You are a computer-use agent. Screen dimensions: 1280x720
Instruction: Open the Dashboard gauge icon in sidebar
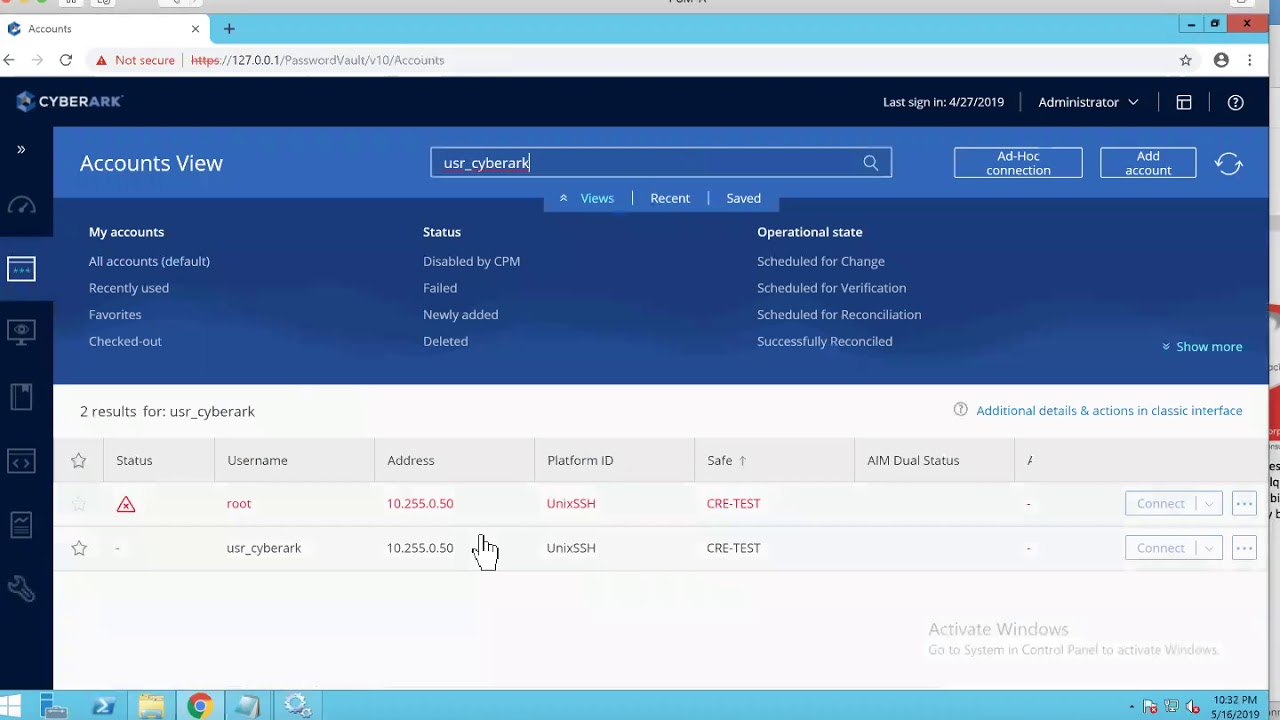point(21,206)
